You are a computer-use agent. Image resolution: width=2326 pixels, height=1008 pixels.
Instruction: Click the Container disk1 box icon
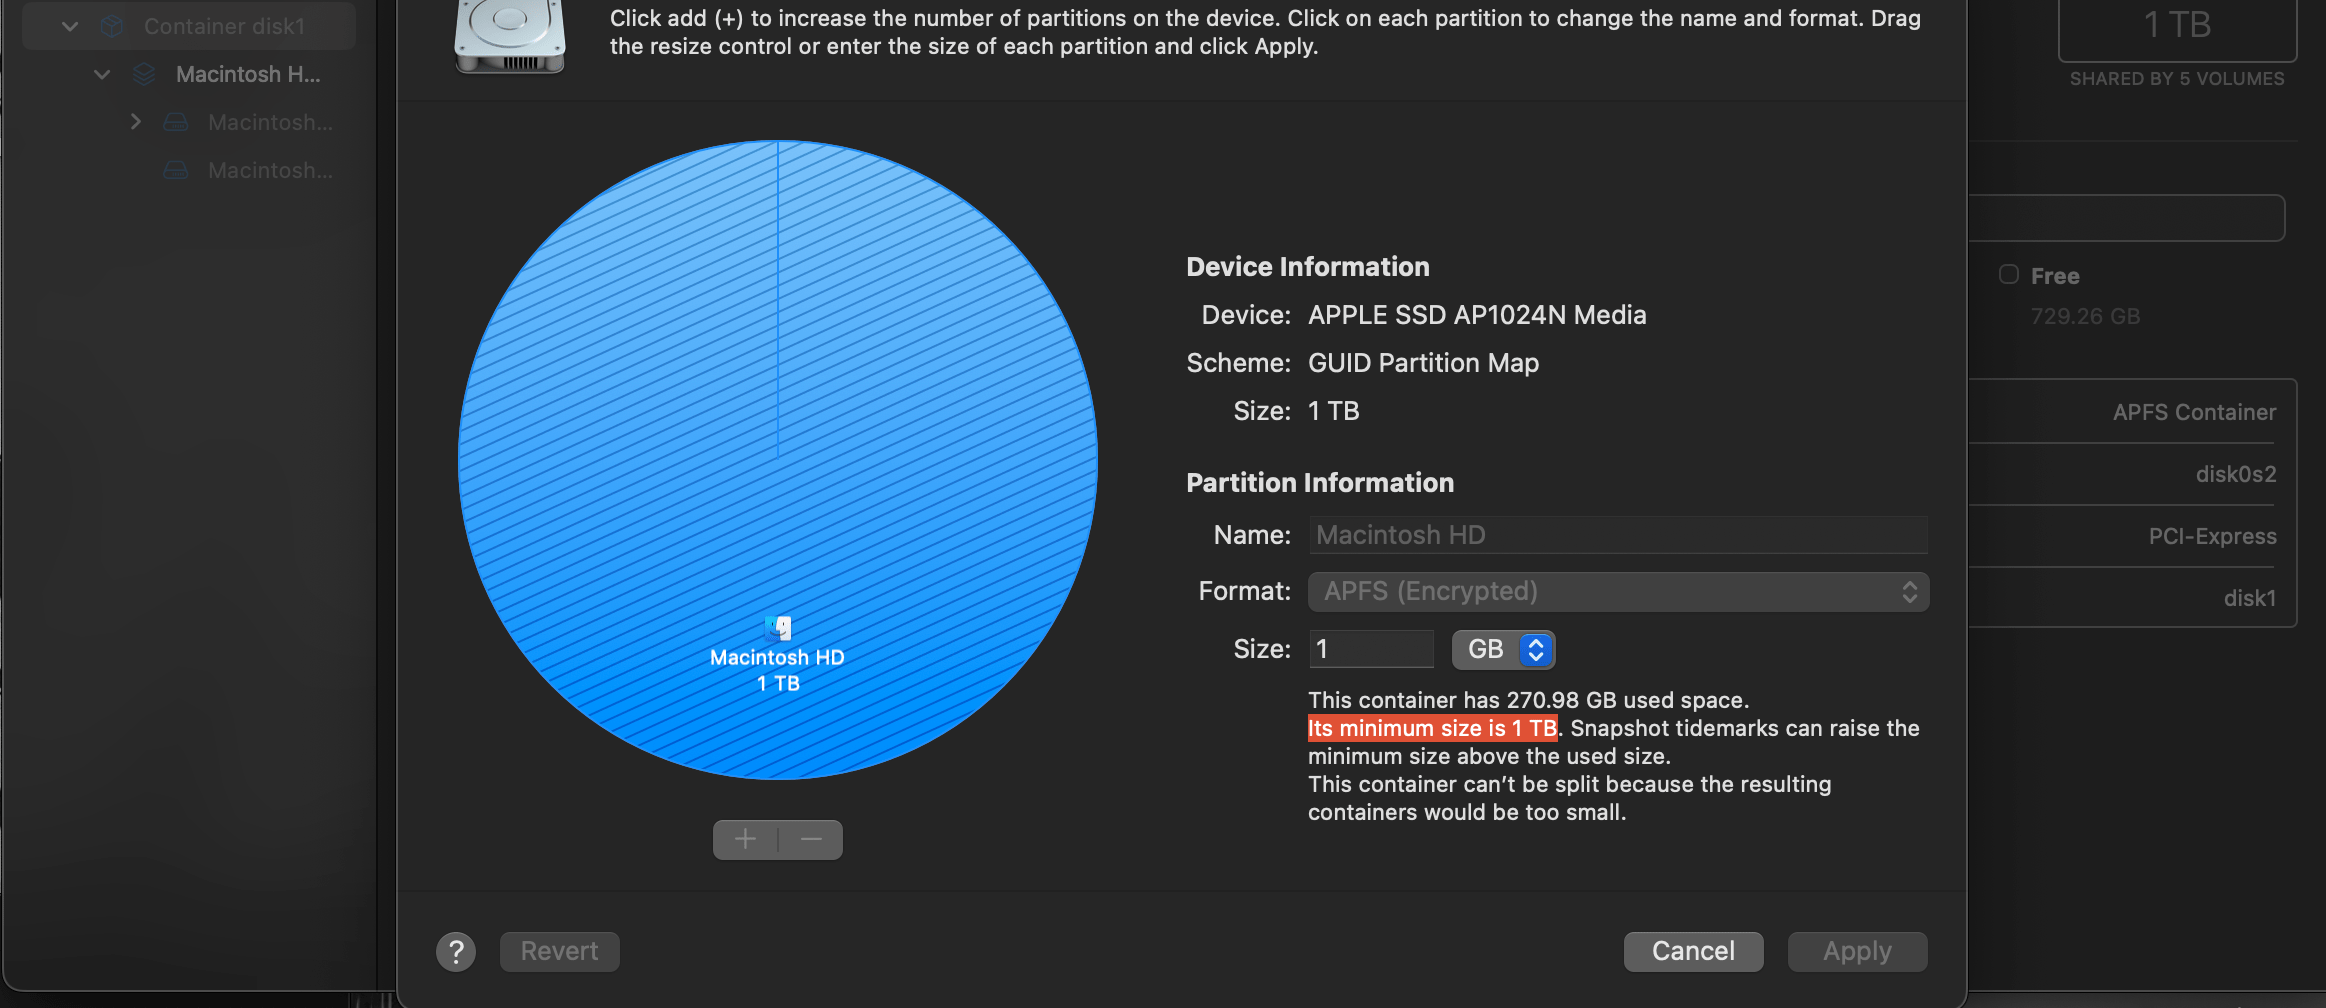tap(110, 26)
